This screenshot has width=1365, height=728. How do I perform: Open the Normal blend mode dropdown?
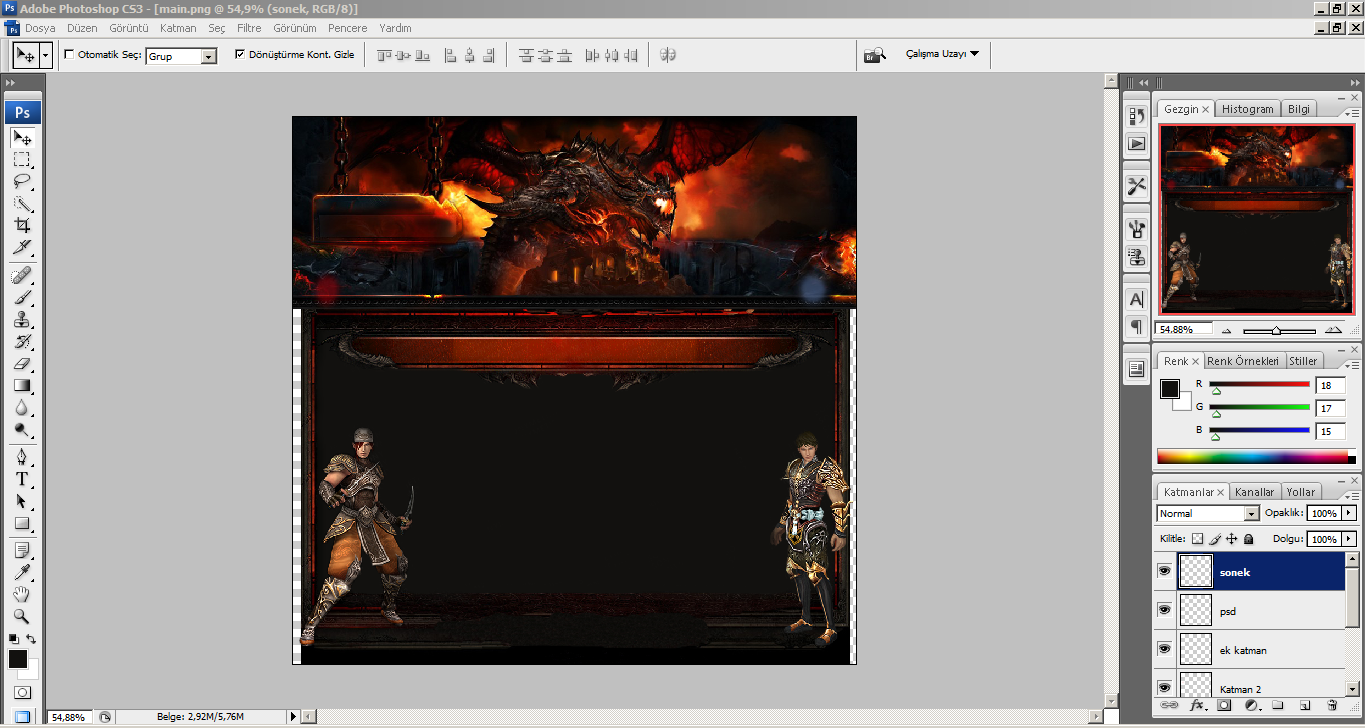tap(1251, 514)
